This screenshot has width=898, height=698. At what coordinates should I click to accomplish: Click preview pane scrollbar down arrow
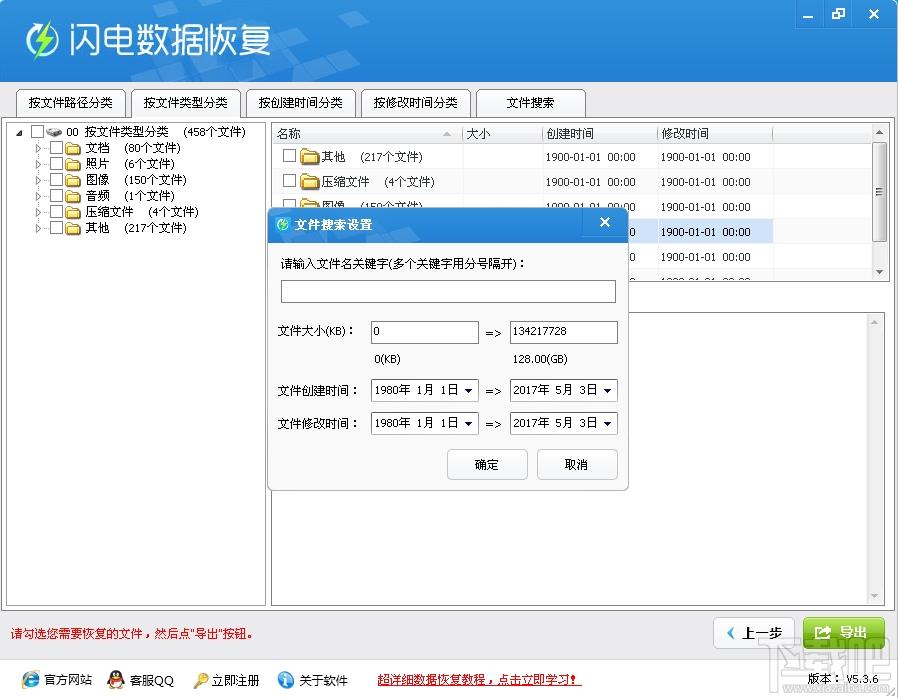875,596
